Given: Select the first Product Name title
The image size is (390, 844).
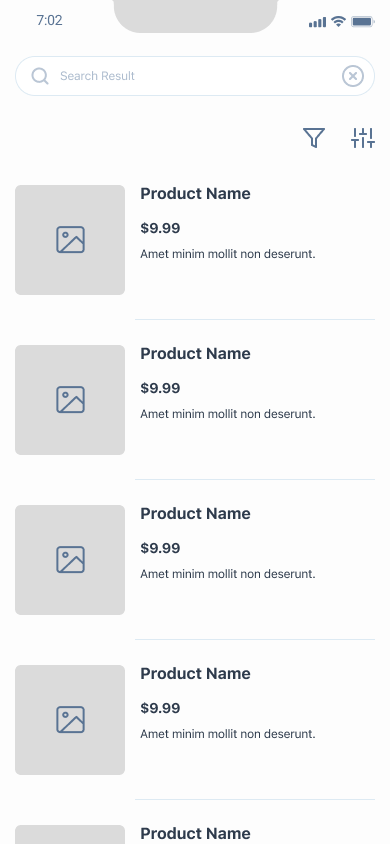Looking at the screenshot, I should click(x=195, y=194).
